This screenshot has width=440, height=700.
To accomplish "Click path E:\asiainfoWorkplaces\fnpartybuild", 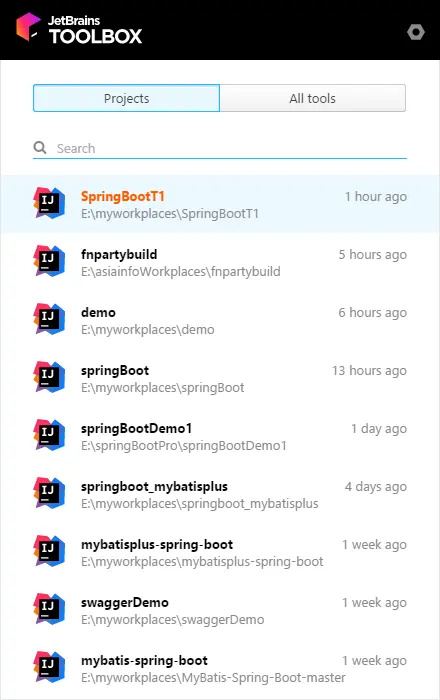I will coord(181,272).
